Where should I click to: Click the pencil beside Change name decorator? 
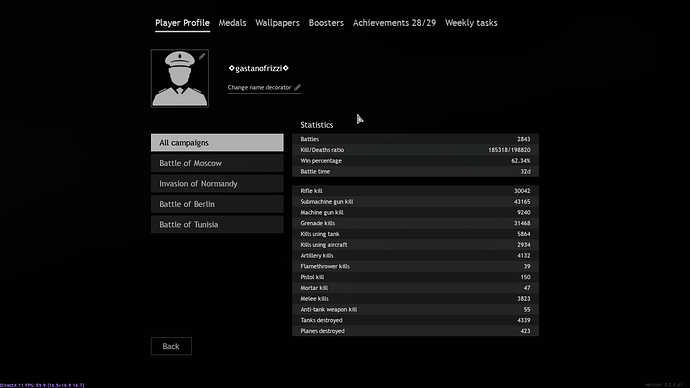coord(297,87)
